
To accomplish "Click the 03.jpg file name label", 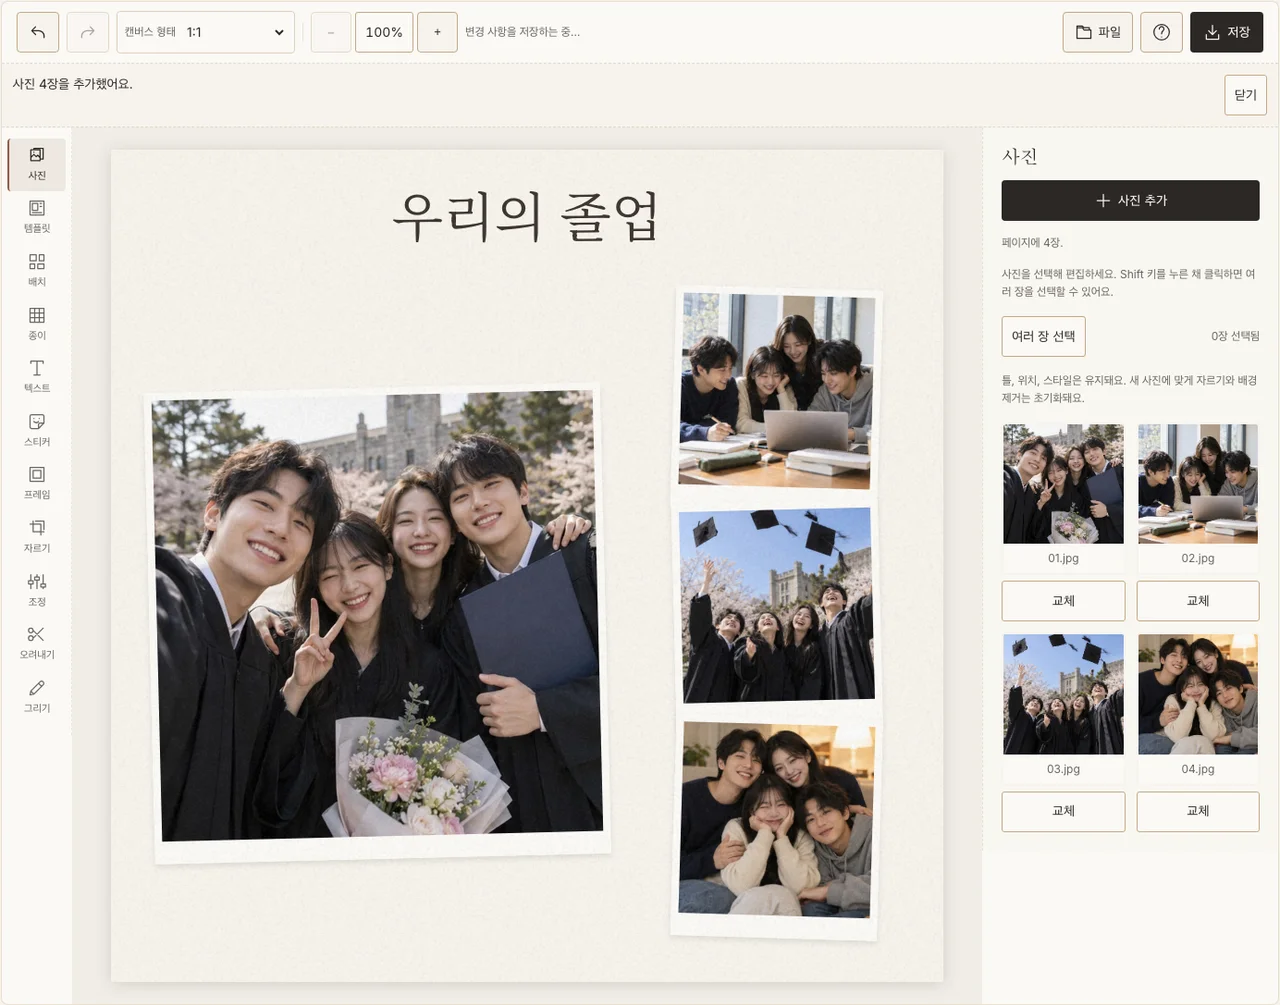I will tap(1063, 769).
